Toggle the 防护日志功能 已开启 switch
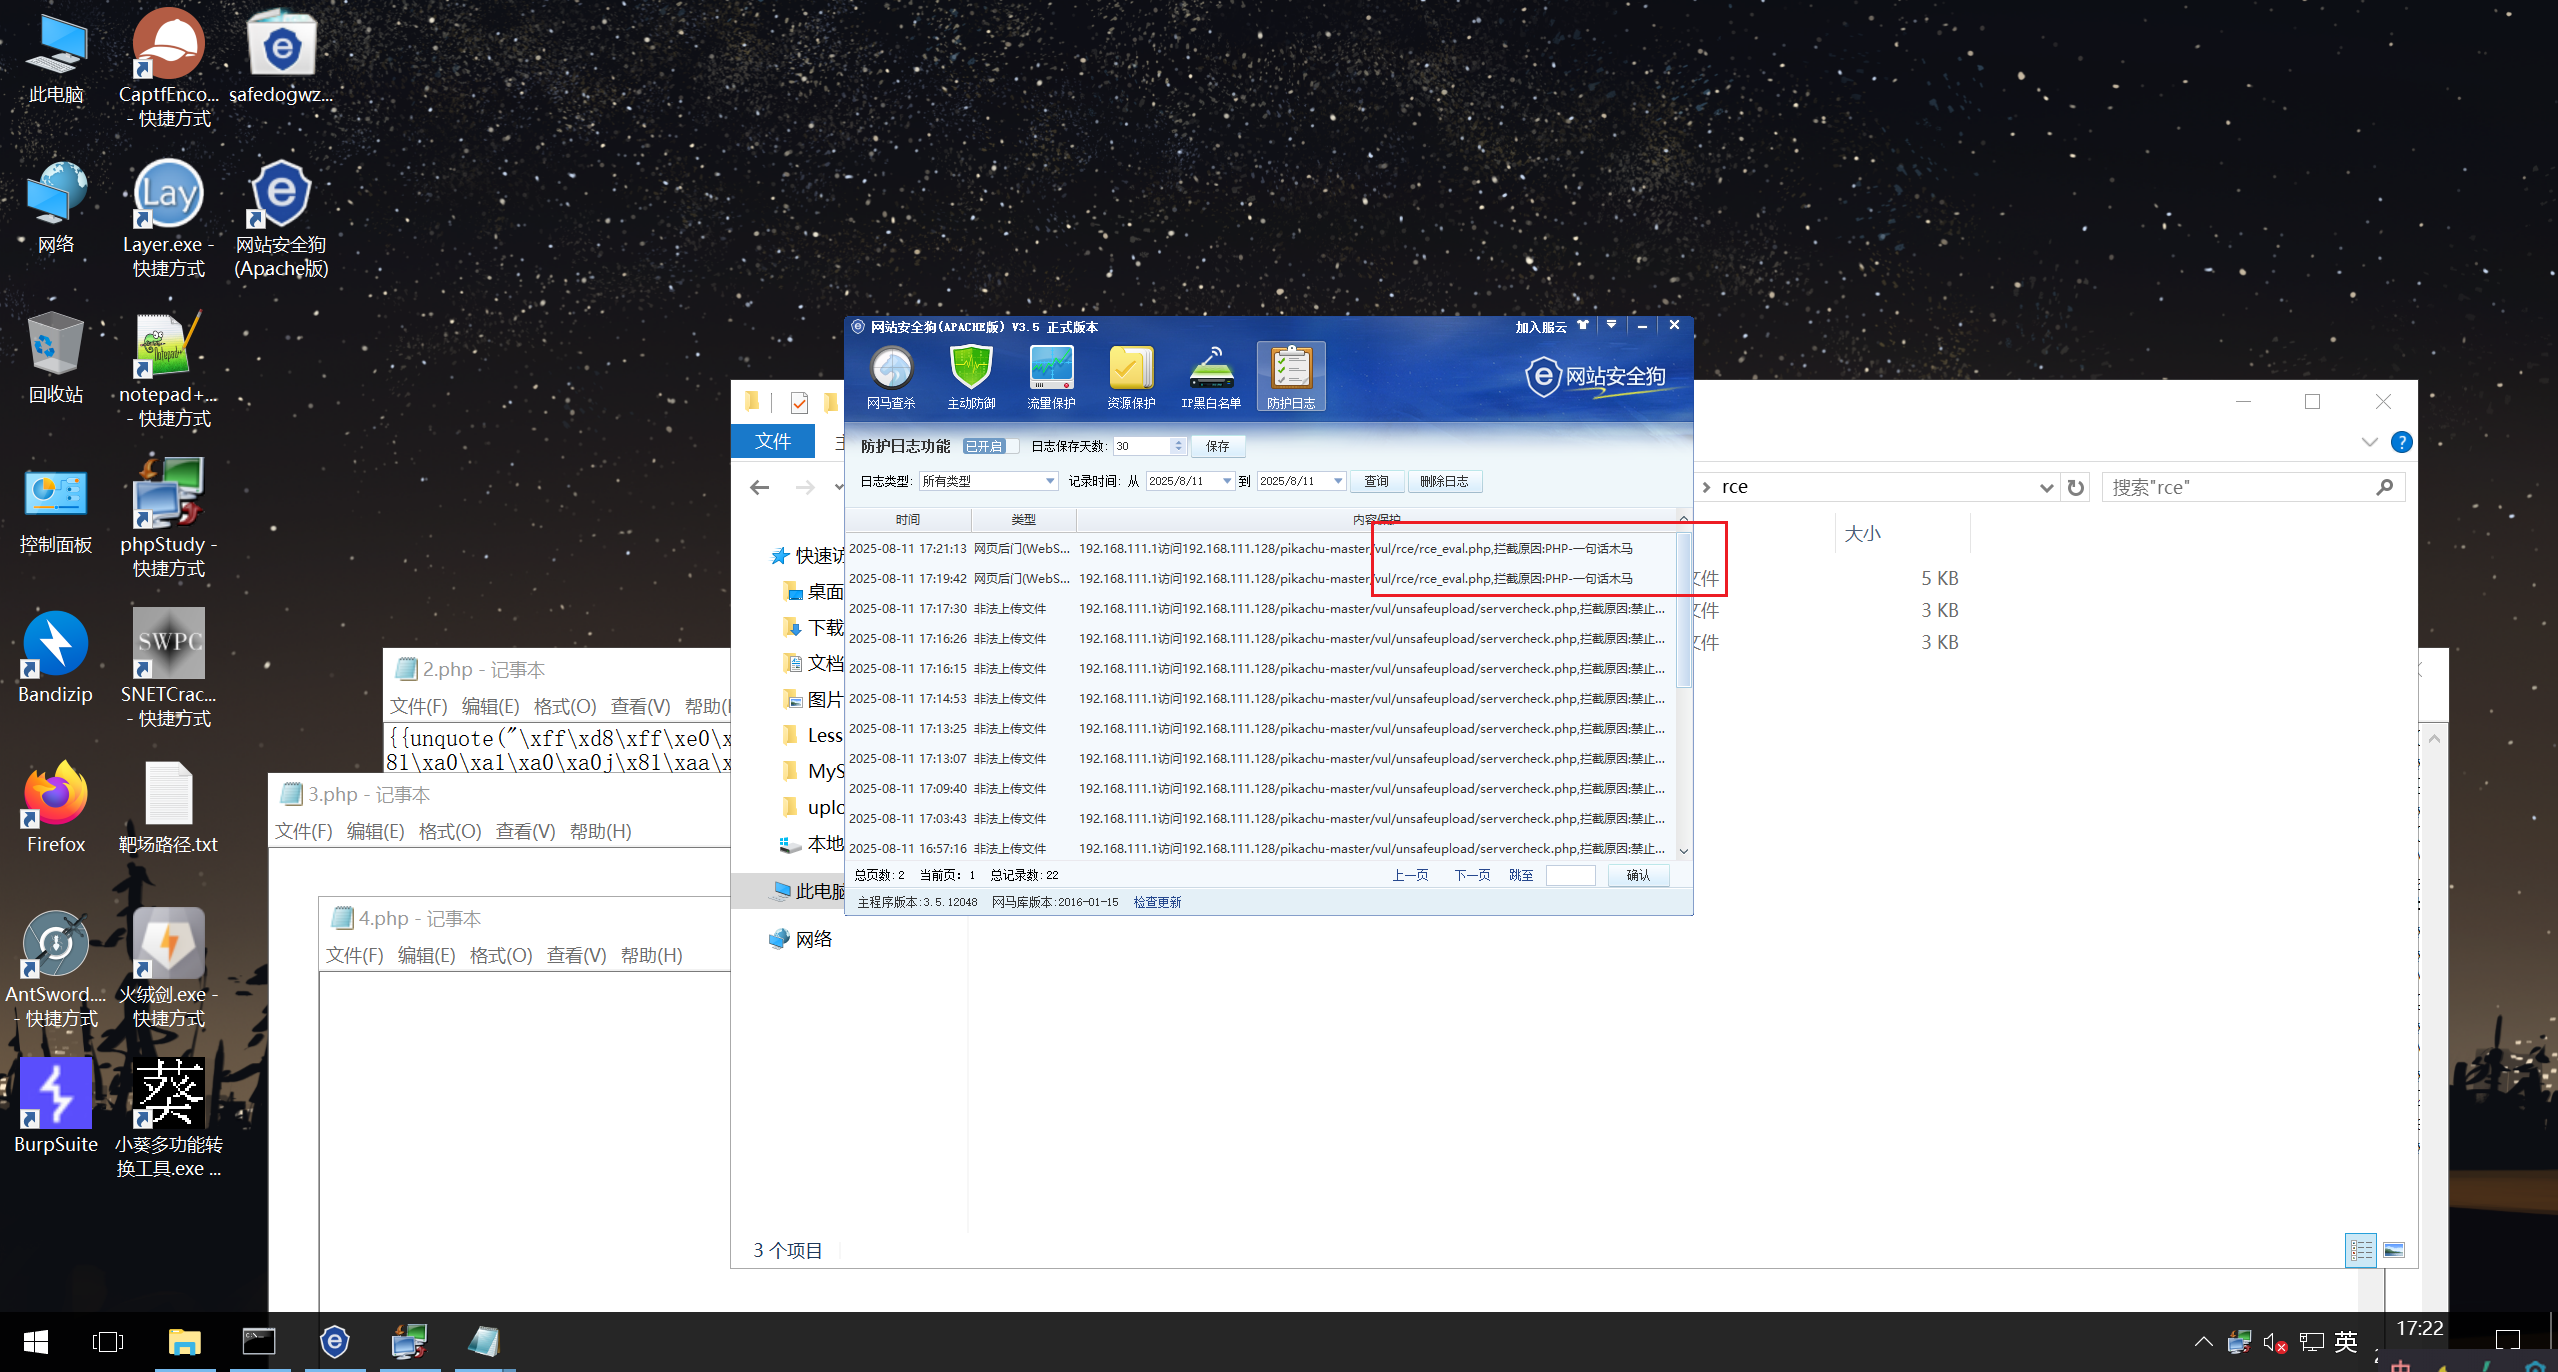This screenshot has width=2558, height=1372. 990,446
